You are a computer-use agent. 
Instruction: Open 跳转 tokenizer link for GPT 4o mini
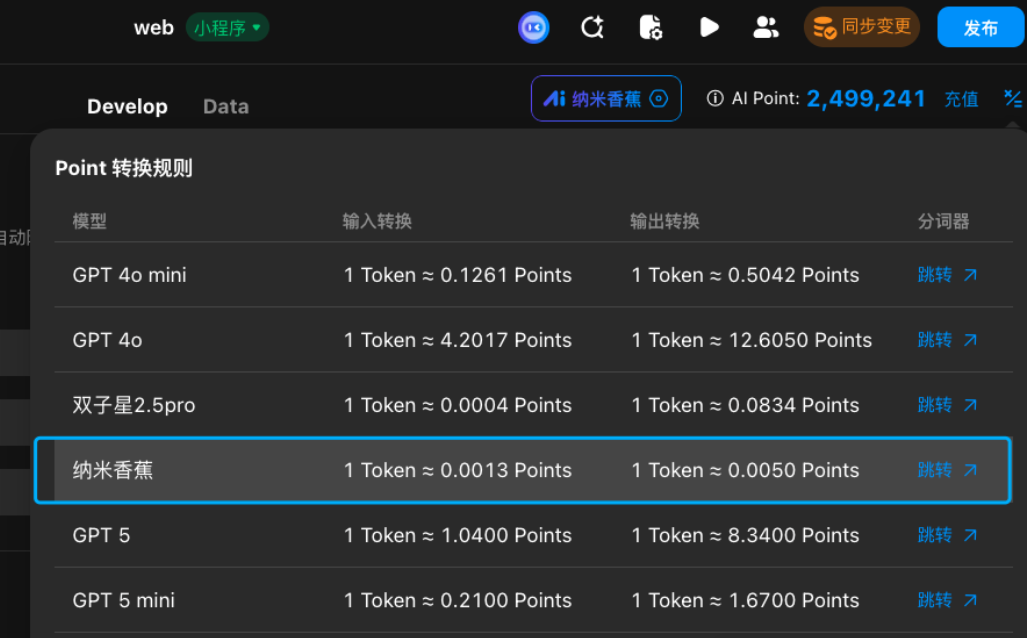pos(947,274)
